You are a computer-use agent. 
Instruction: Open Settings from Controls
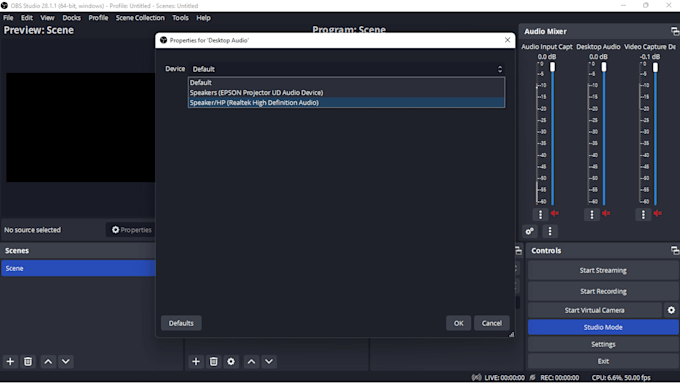(x=603, y=344)
